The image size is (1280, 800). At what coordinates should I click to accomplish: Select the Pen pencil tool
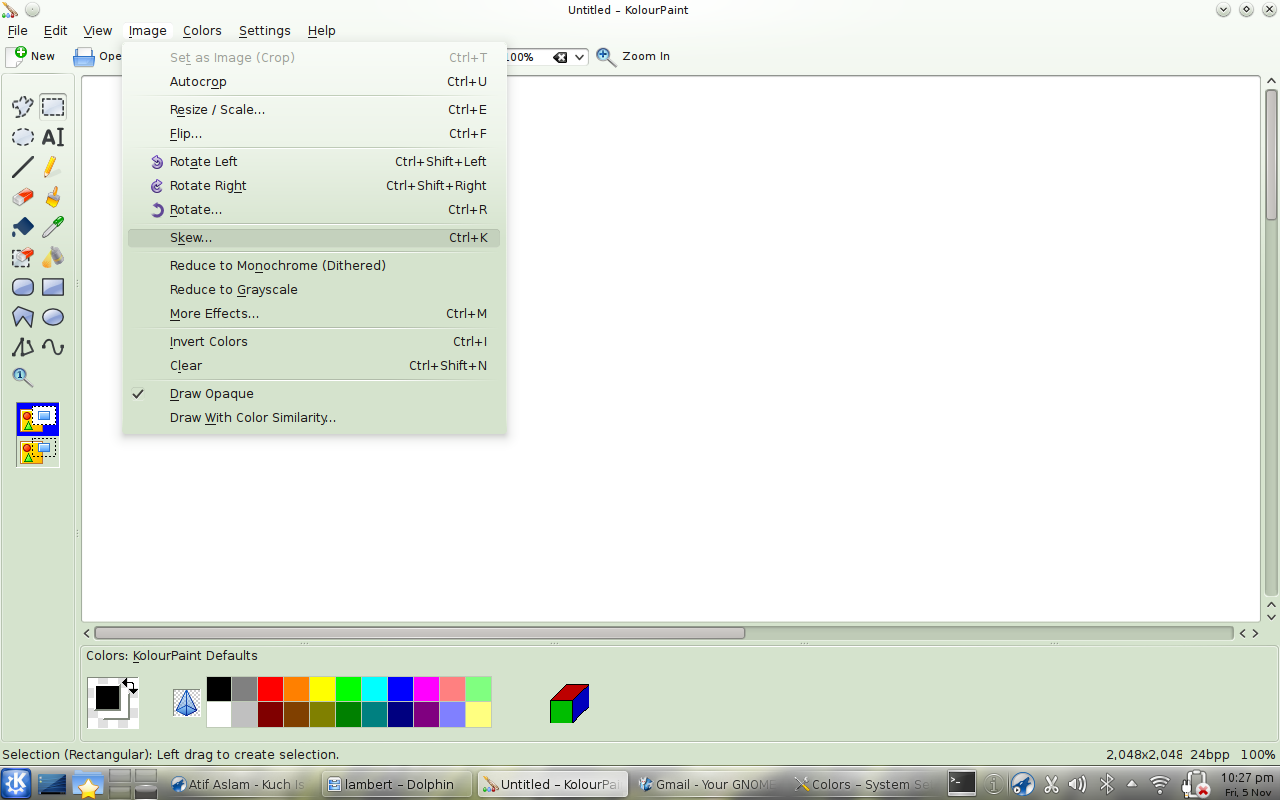[x=53, y=167]
